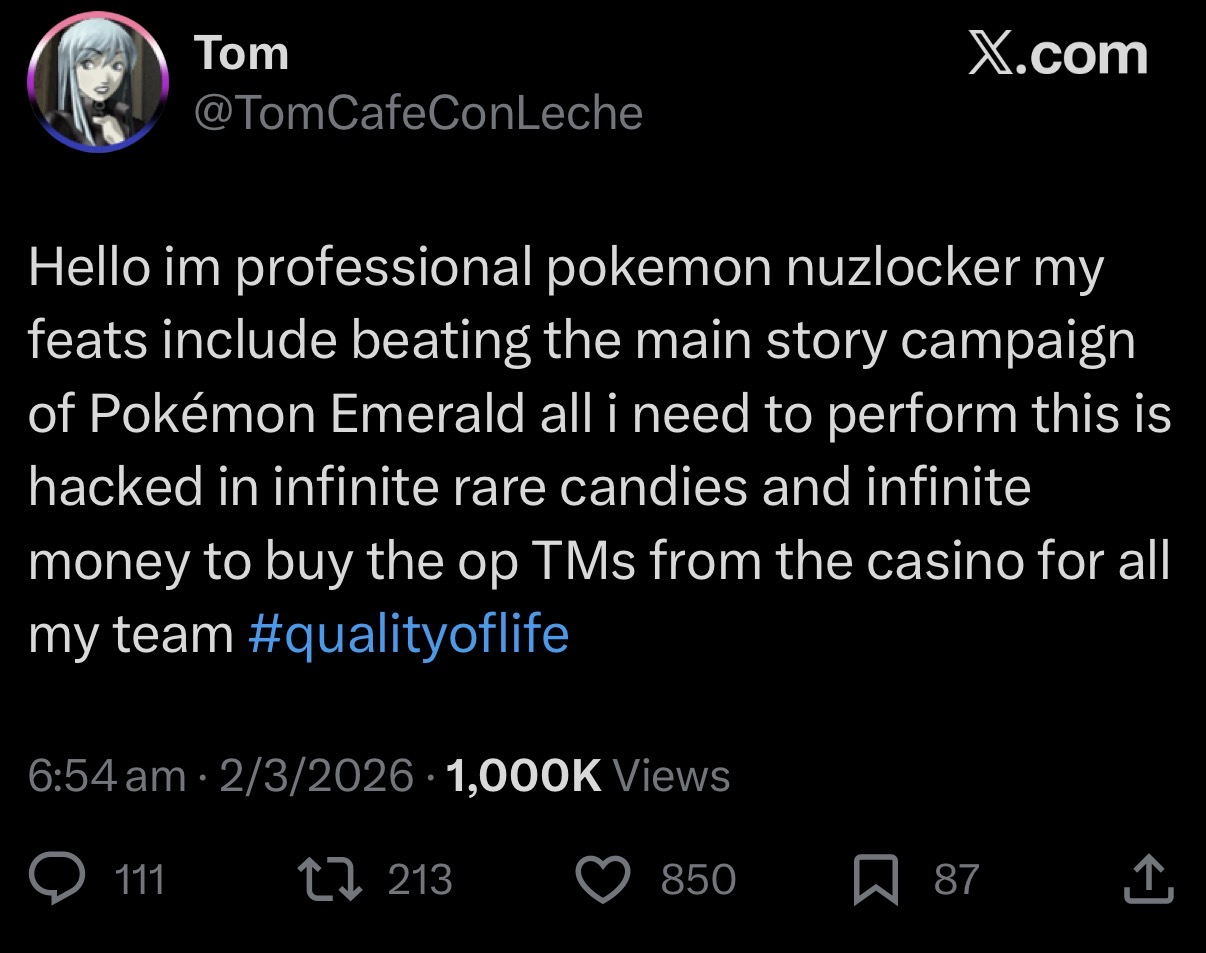Like the tweet with the heart icon

coord(604,879)
